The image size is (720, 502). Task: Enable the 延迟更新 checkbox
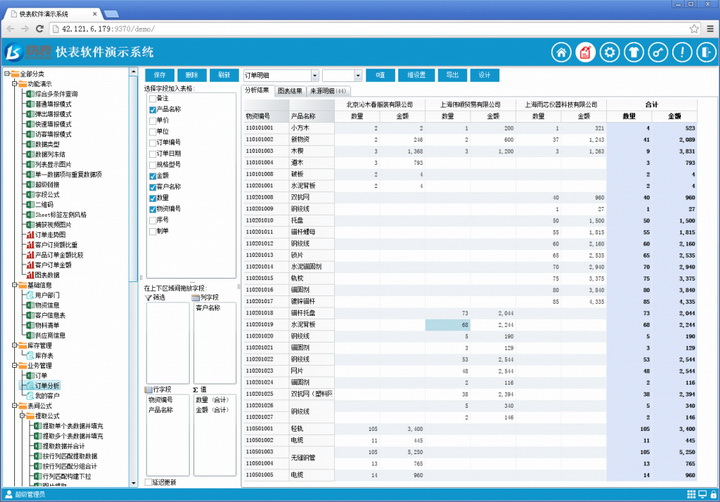pos(148,482)
